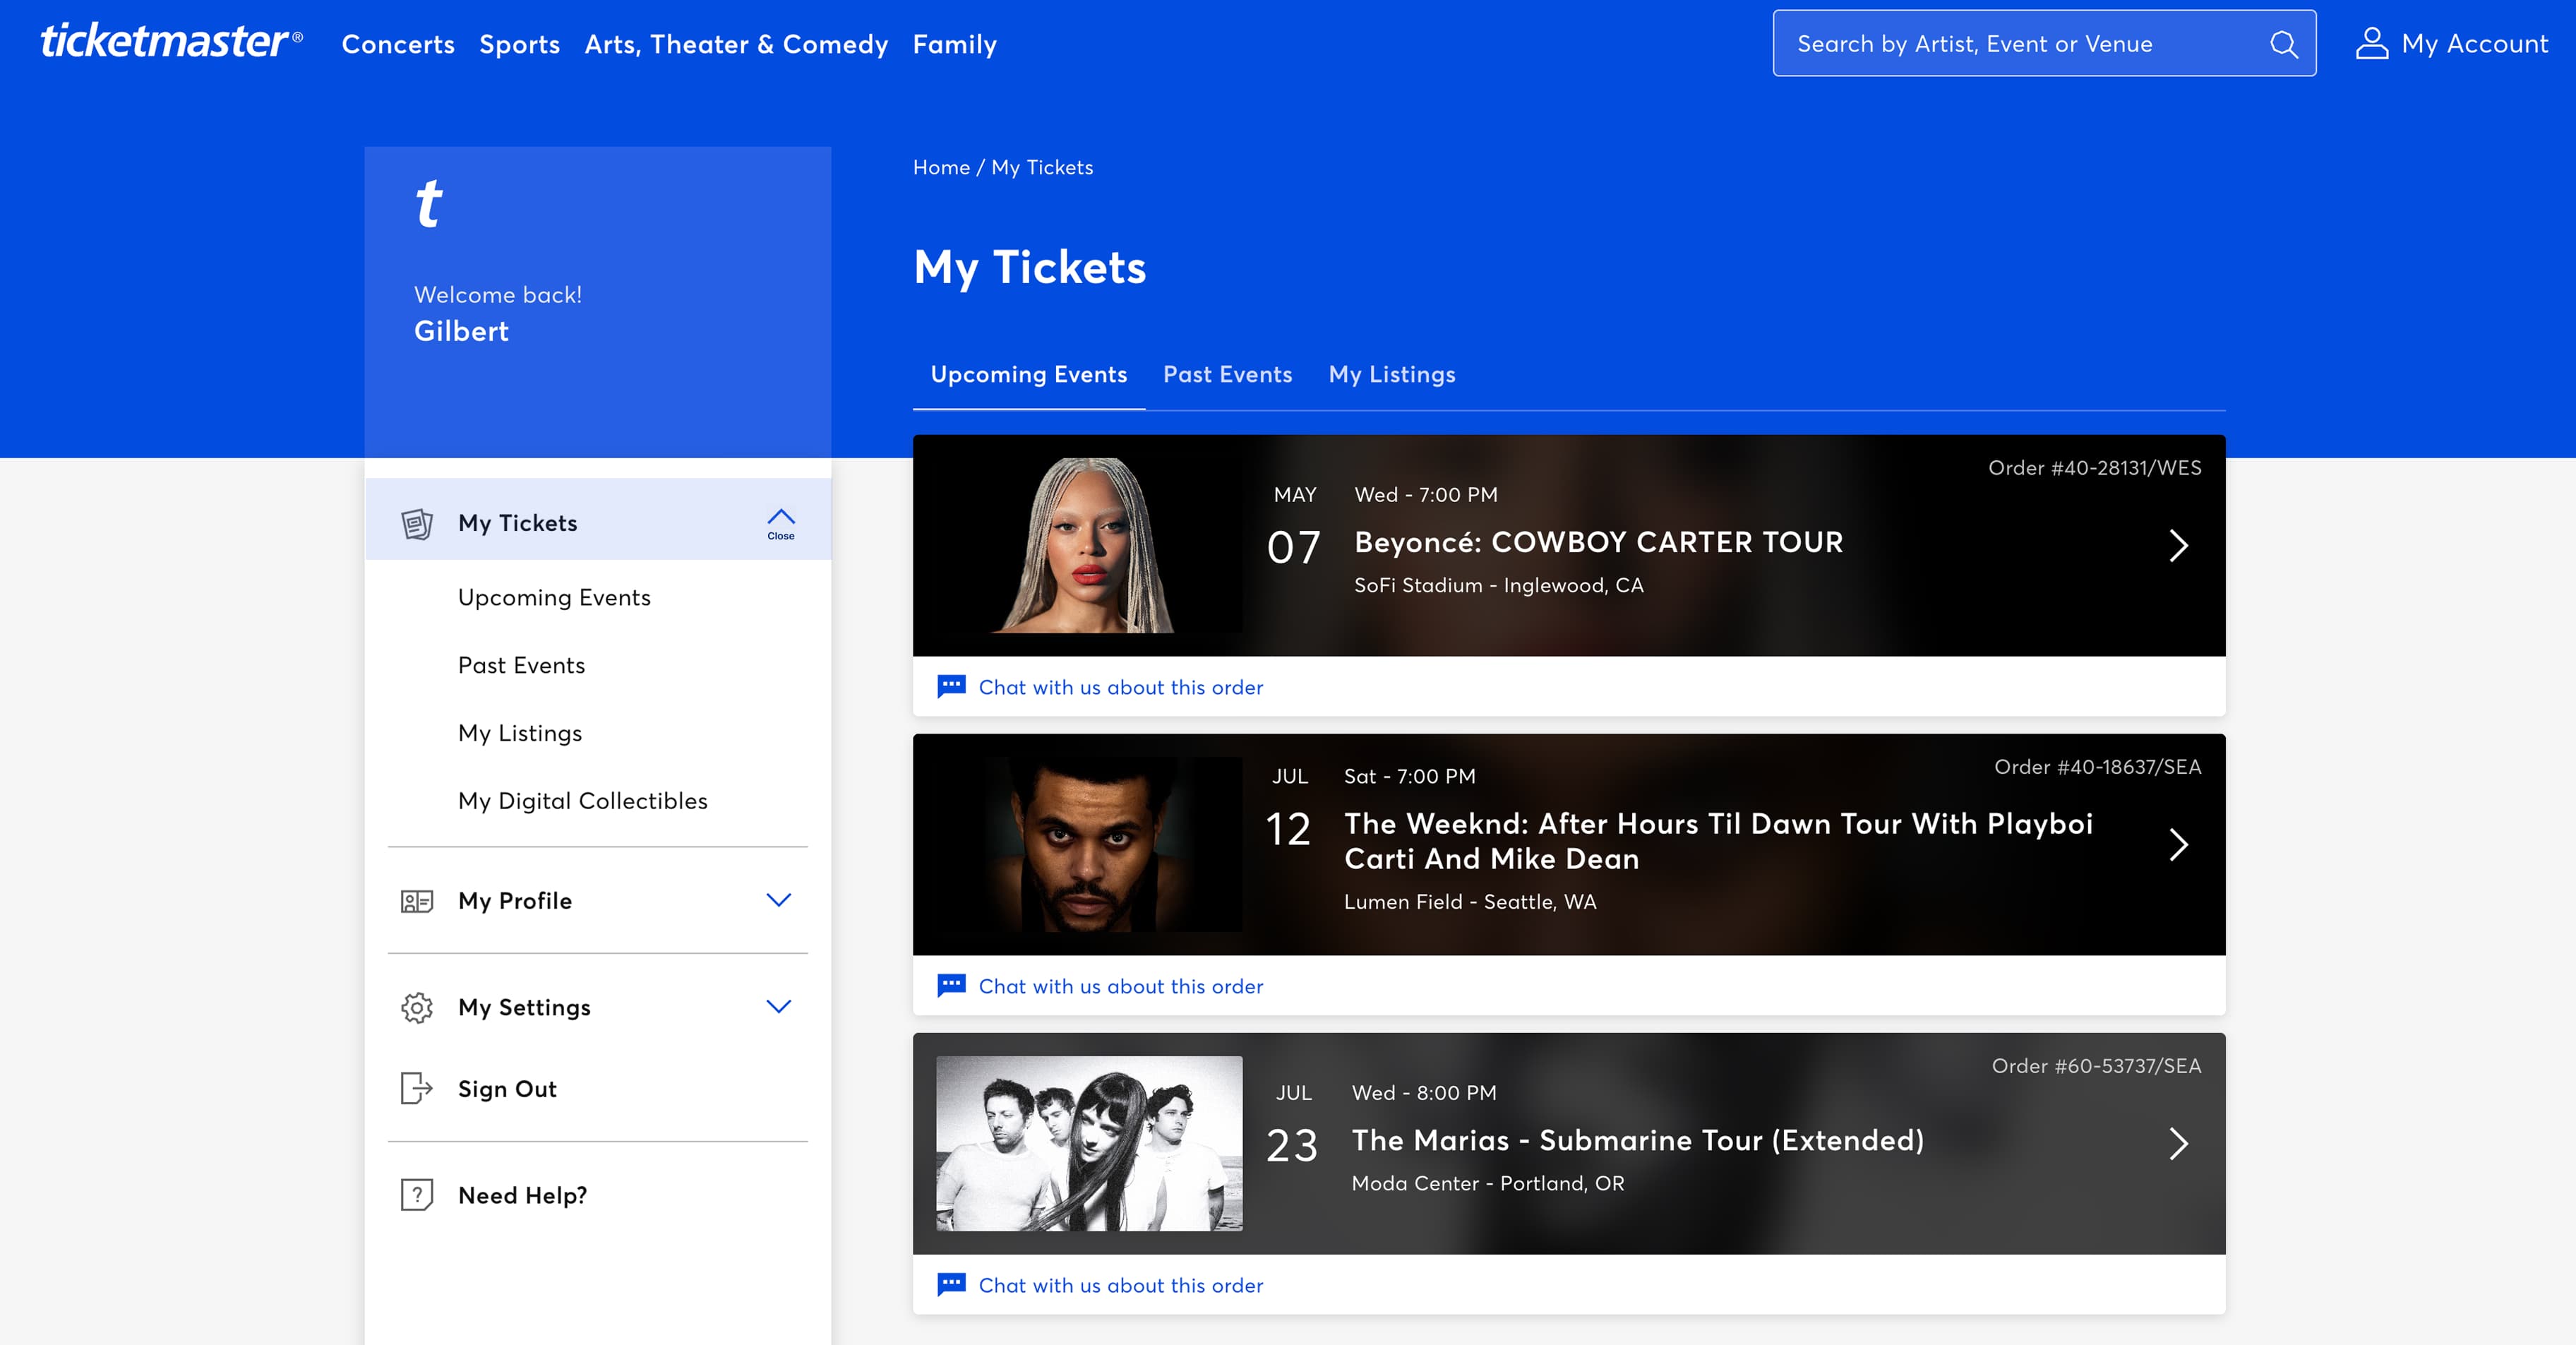This screenshot has height=1345, width=2576.
Task: Click Order #40-18637/SEA text
Action: (2097, 767)
